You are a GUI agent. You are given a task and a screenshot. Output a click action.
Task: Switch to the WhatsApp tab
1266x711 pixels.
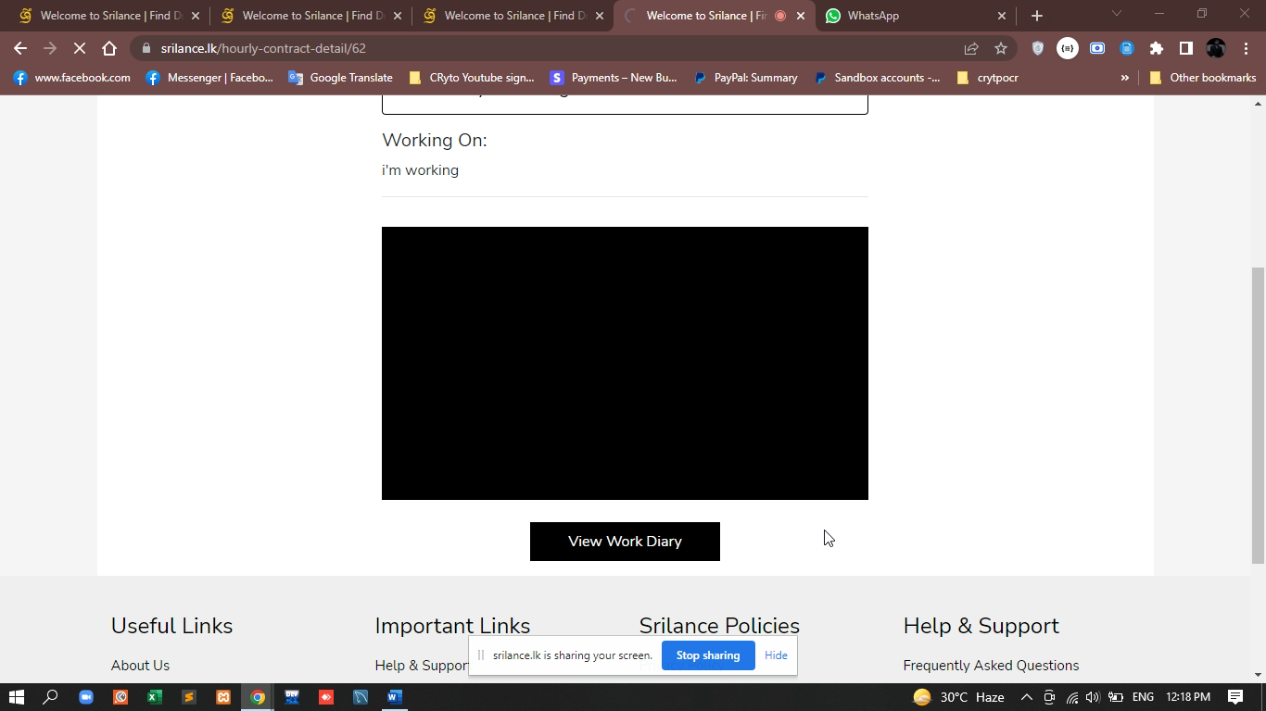[x=910, y=16]
